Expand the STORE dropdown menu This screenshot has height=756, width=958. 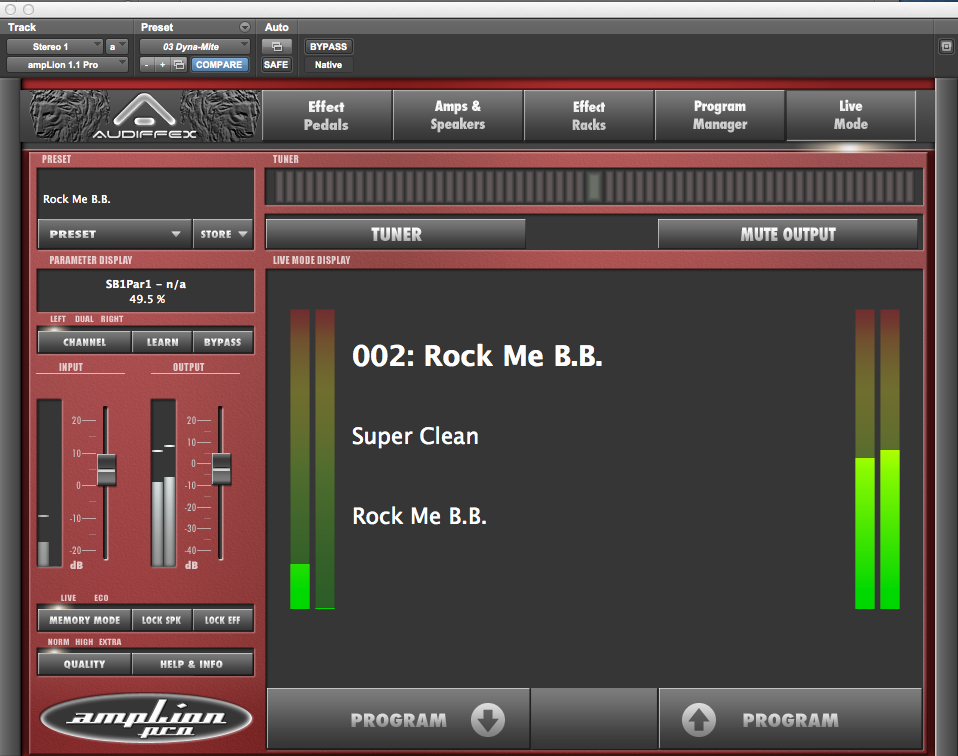click(223, 234)
